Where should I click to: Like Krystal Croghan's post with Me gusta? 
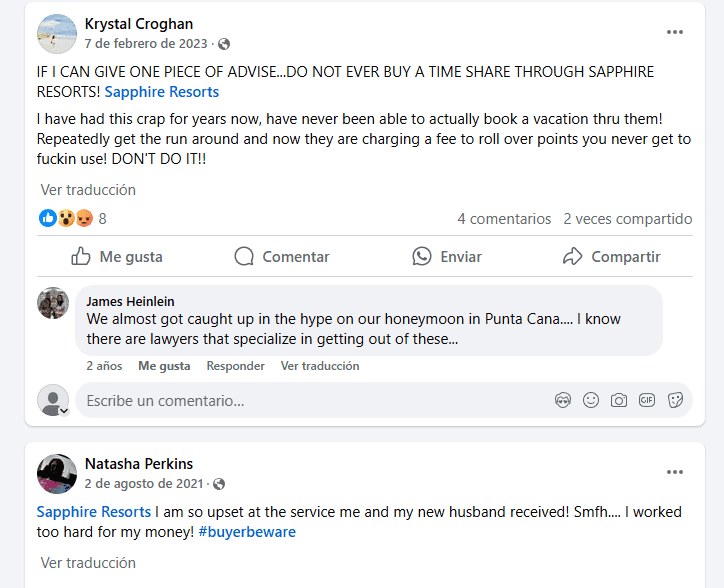coord(117,257)
